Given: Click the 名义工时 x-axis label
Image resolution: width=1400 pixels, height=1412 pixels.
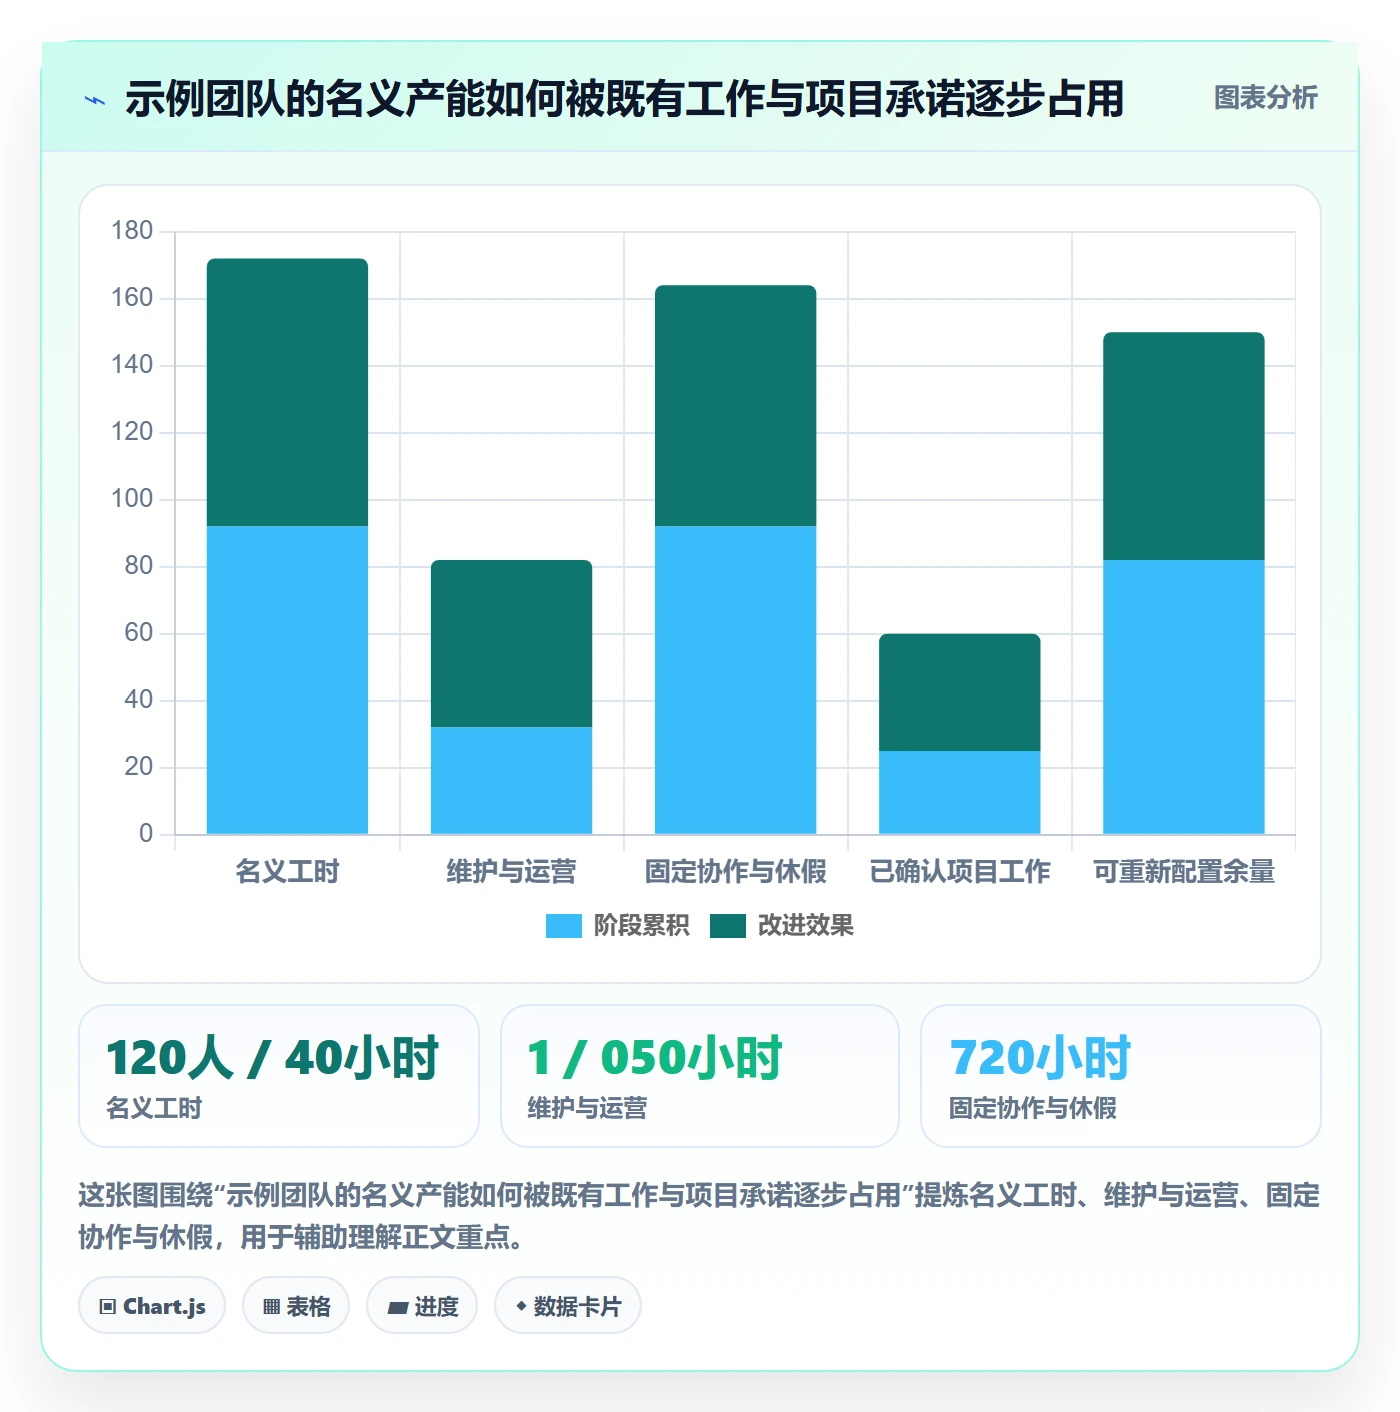Looking at the screenshot, I should coord(287,872).
